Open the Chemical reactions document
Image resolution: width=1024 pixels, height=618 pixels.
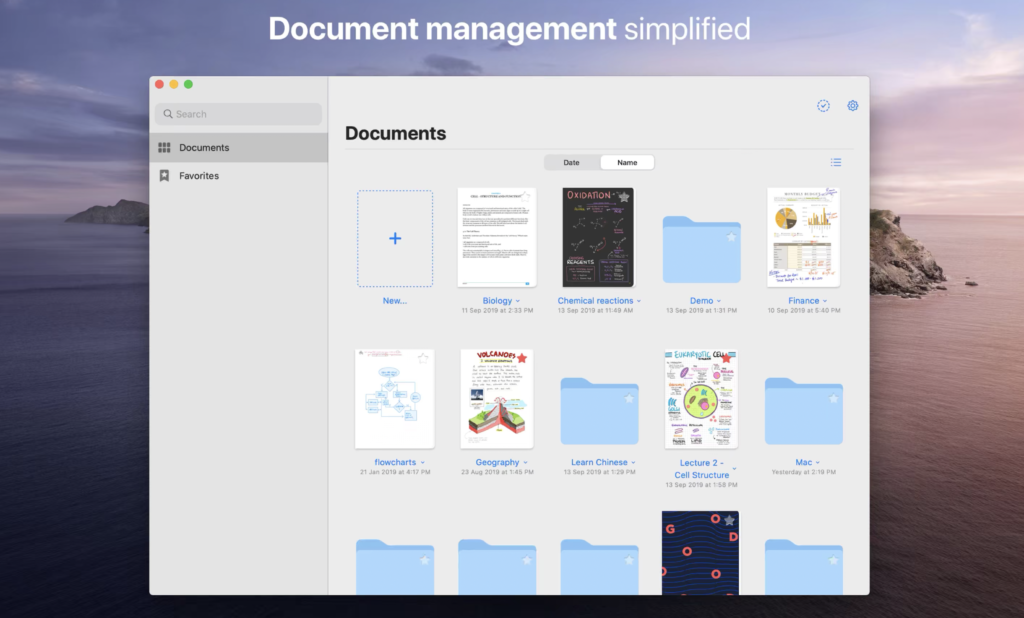tap(597, 237)
